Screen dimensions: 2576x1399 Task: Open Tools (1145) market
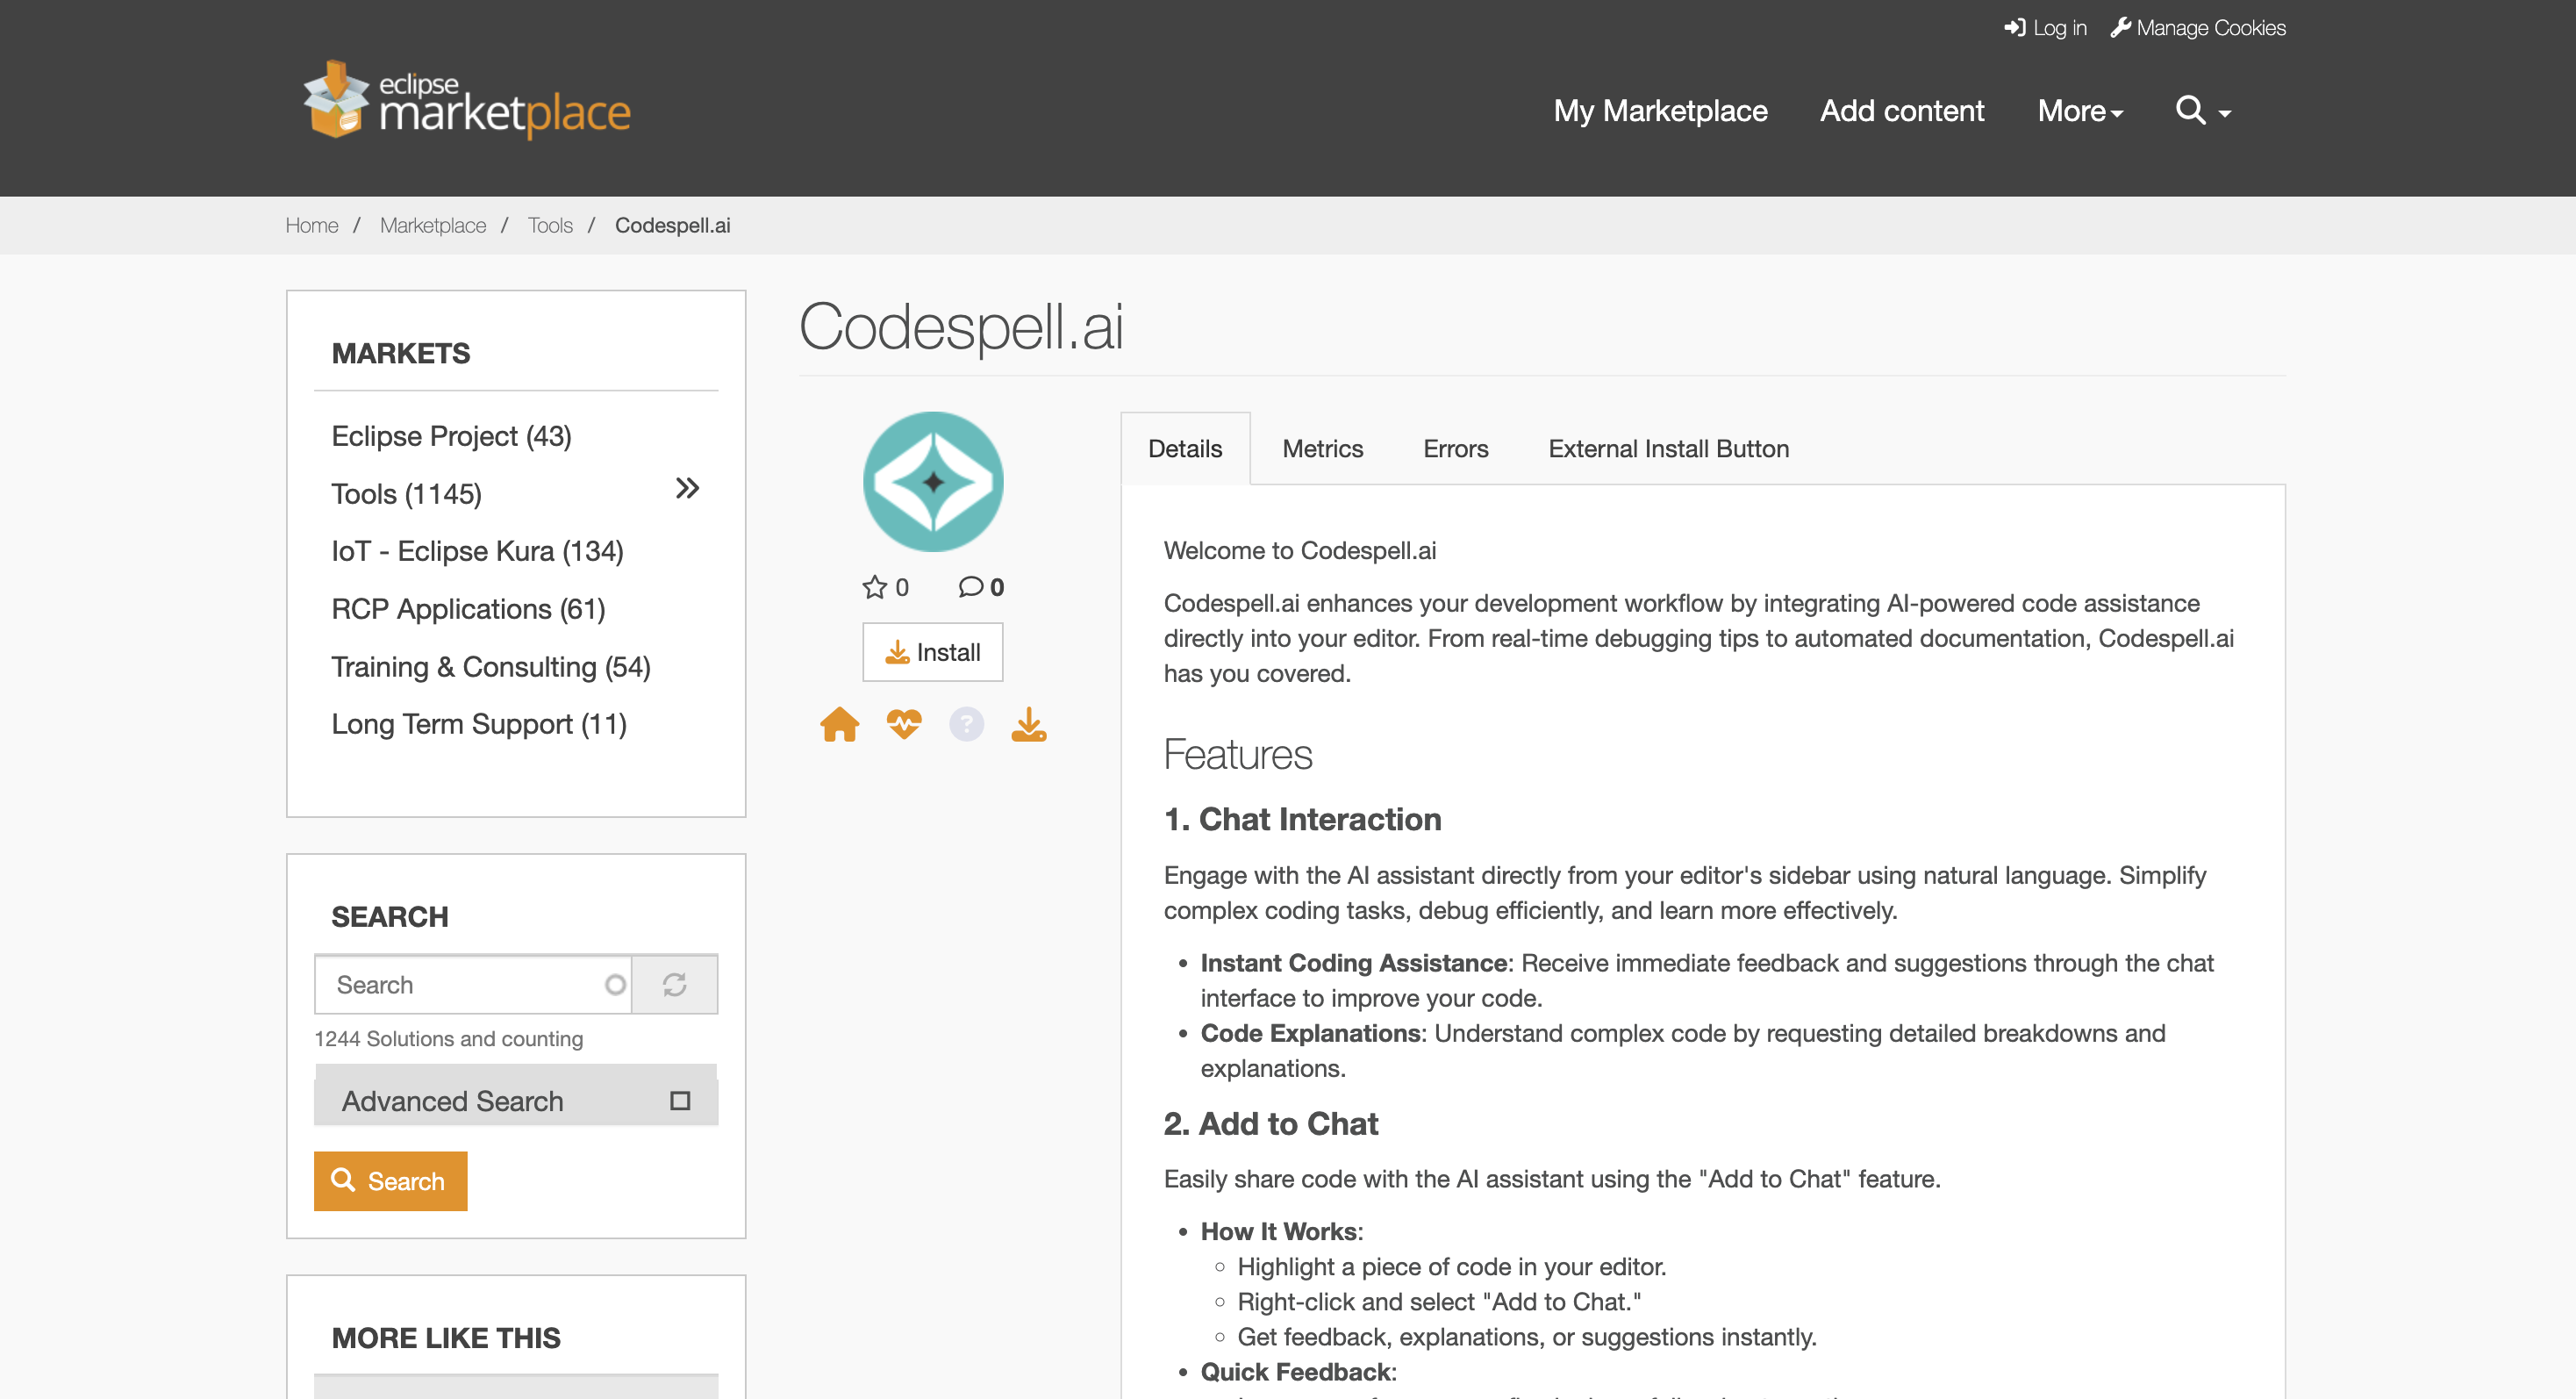[x=406, y=494]
